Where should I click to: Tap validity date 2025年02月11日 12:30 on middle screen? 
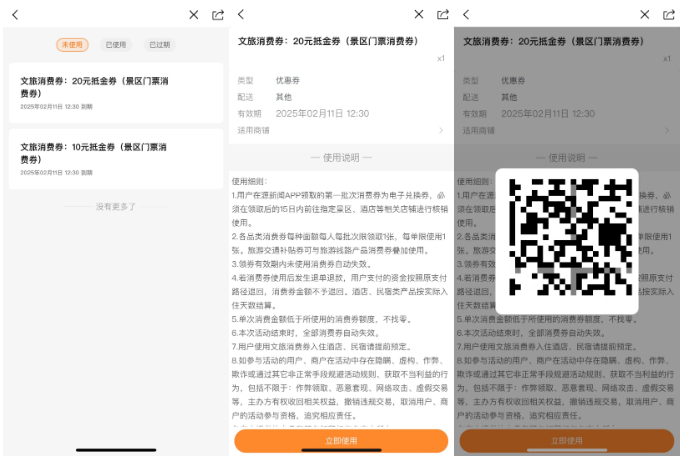pos(322,114)
